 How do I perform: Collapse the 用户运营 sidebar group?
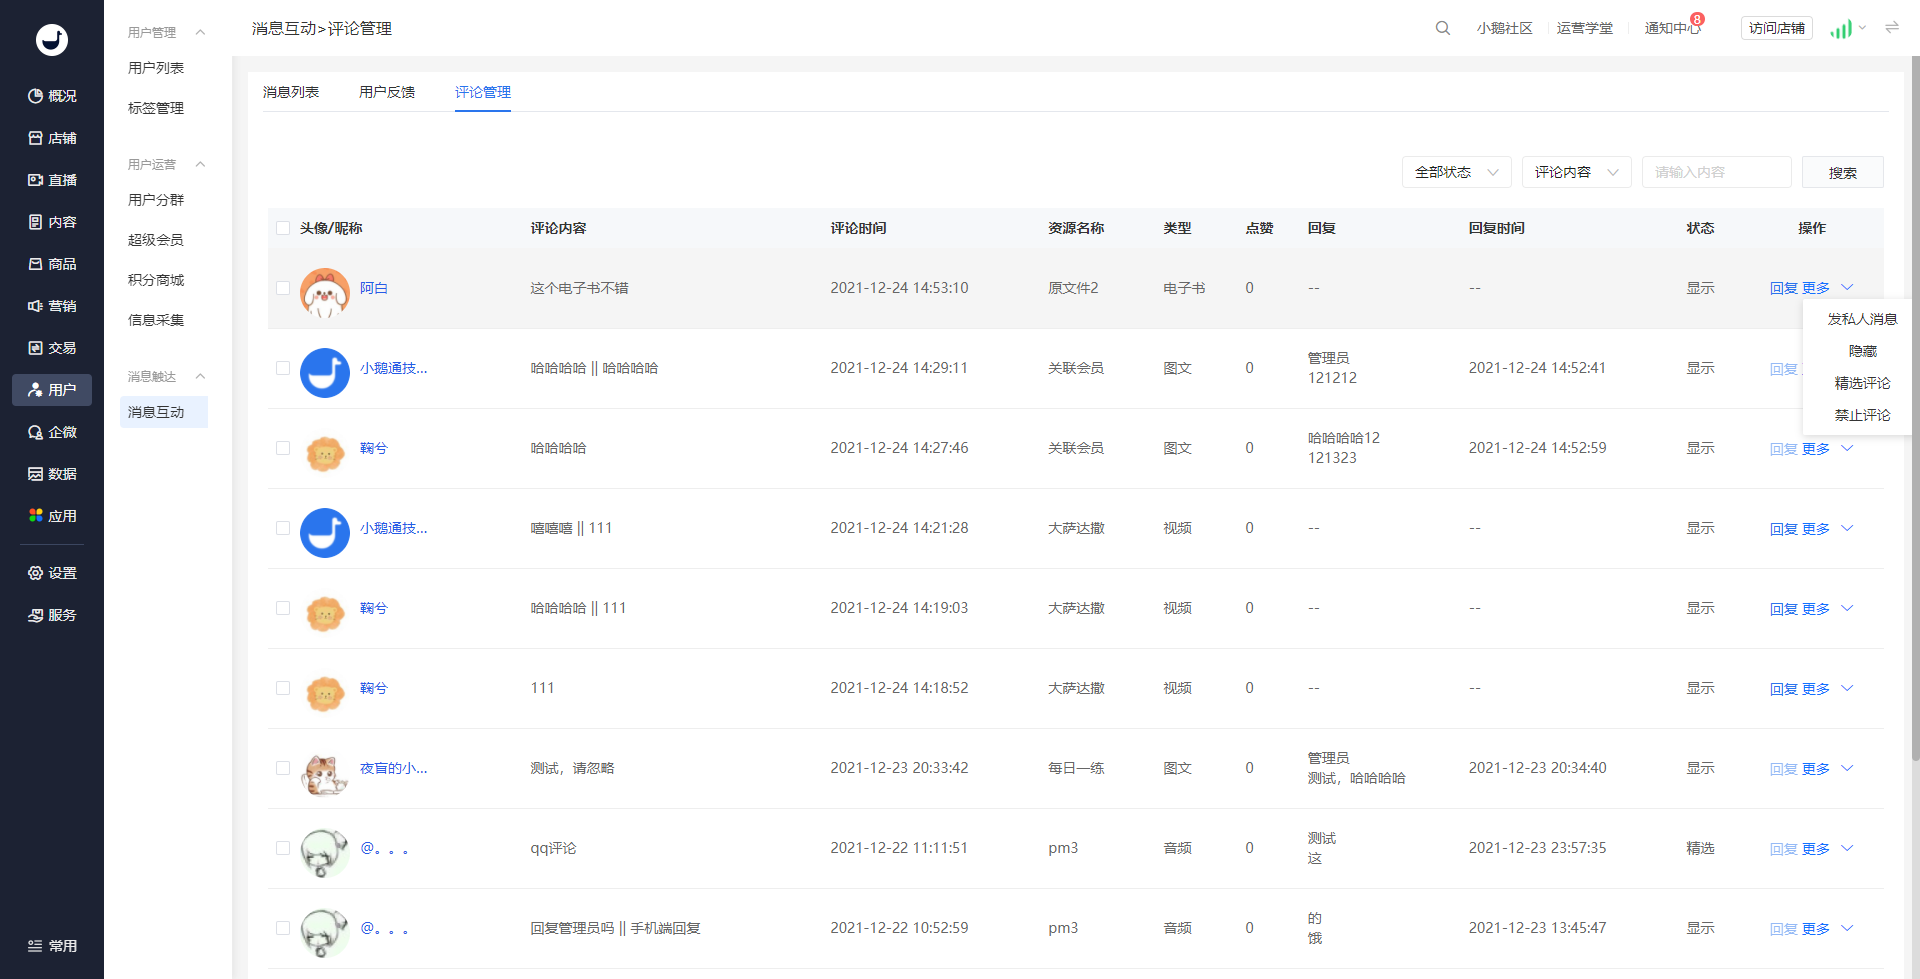[200, 164]
